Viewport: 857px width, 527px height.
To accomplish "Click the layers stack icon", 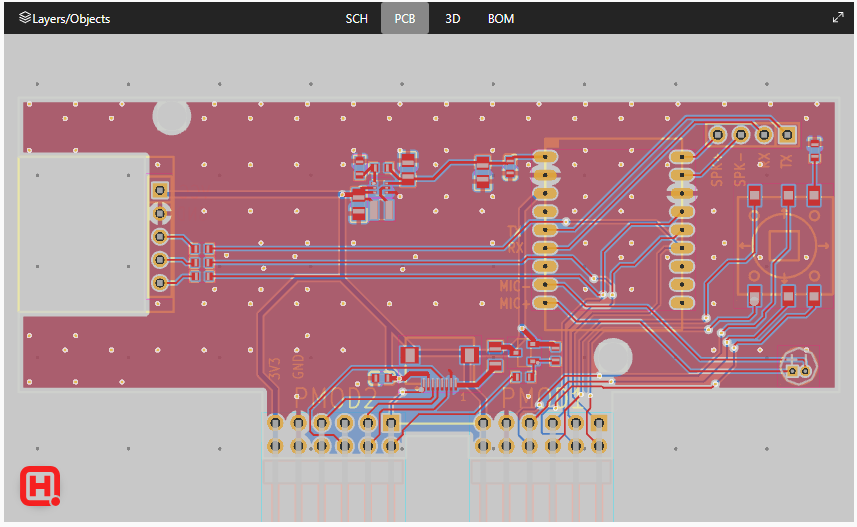I will tap(25, 18).
